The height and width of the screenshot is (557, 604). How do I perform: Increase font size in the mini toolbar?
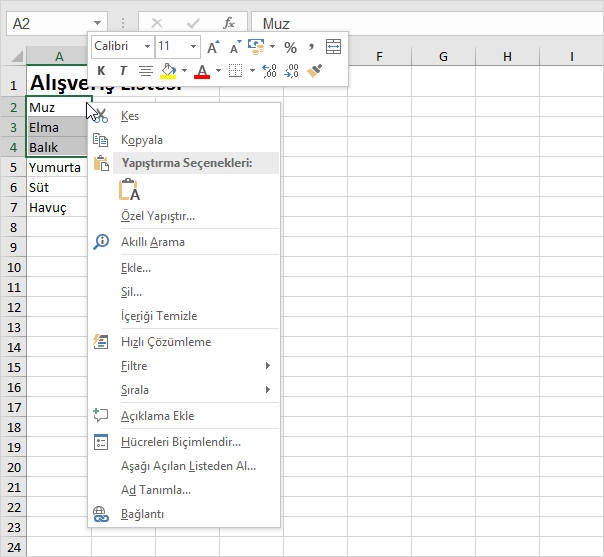(x=213, y=47)
